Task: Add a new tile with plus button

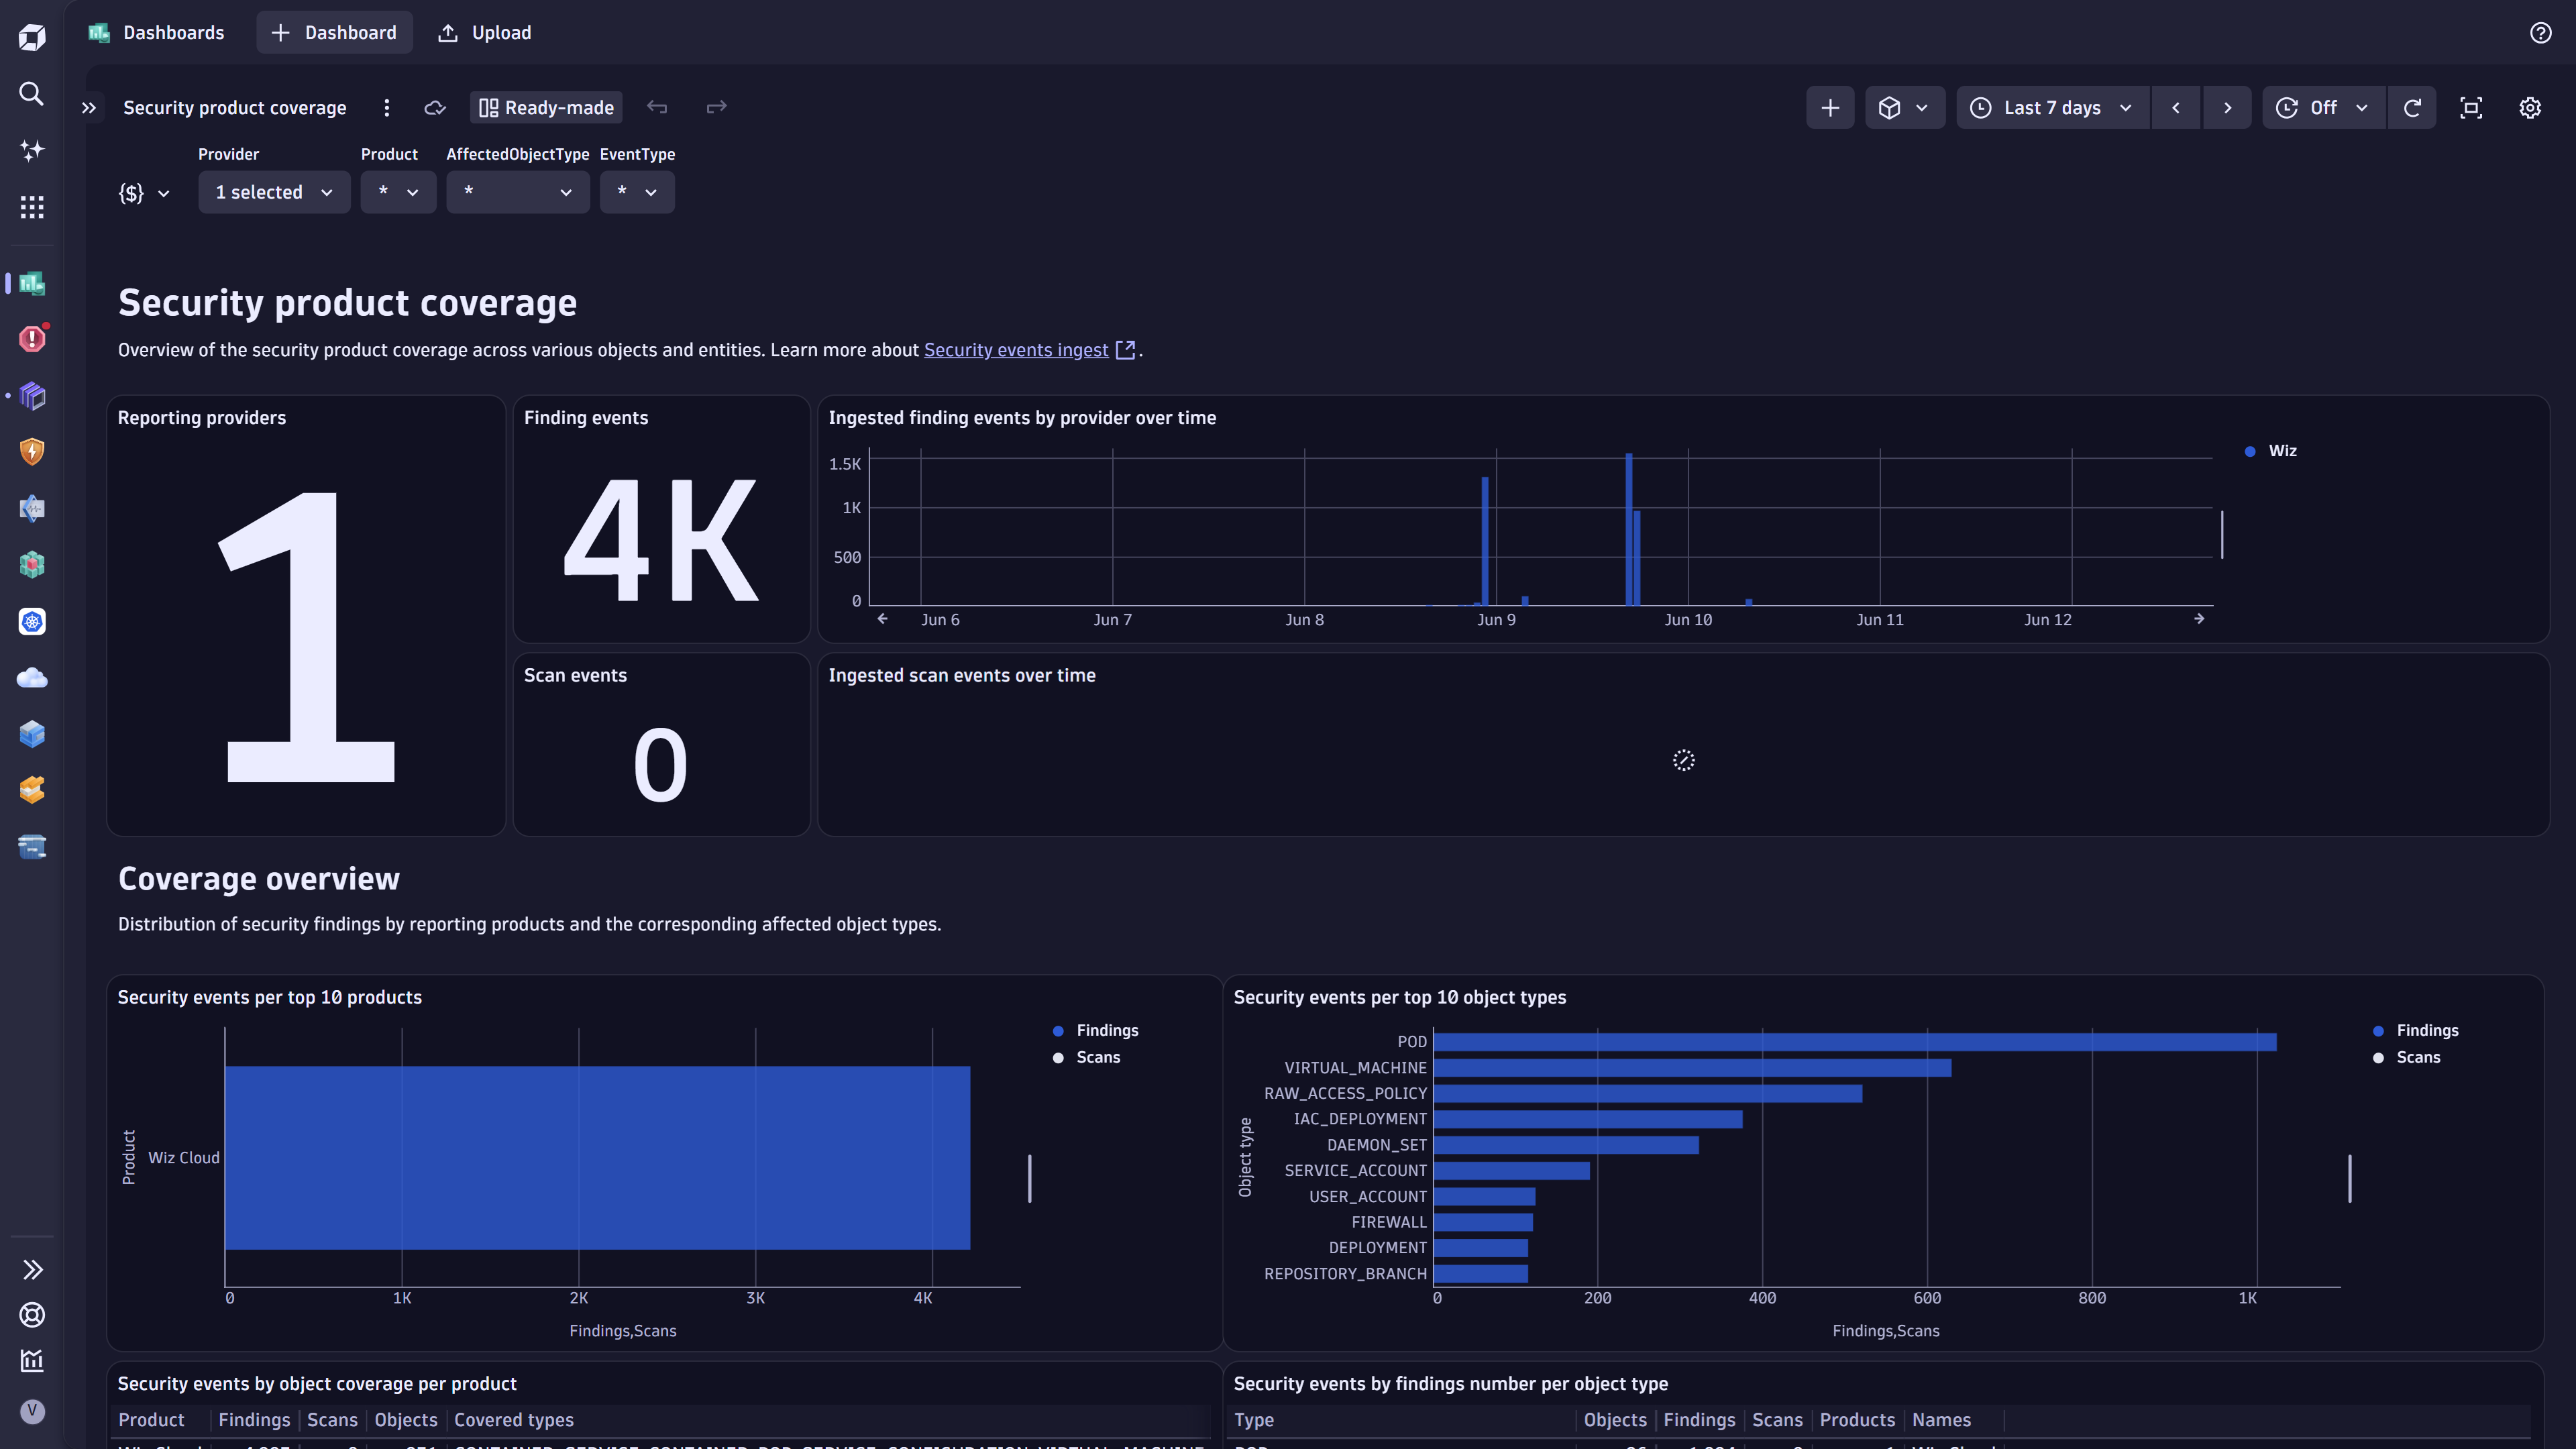Action: pos(1830,108)
